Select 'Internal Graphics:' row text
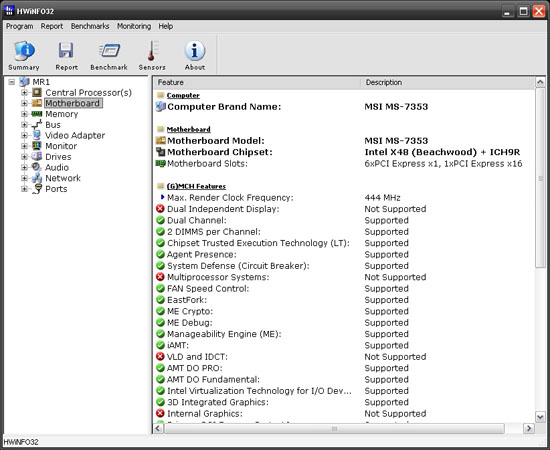Screen dimensions: 550x450 [205, 414]
